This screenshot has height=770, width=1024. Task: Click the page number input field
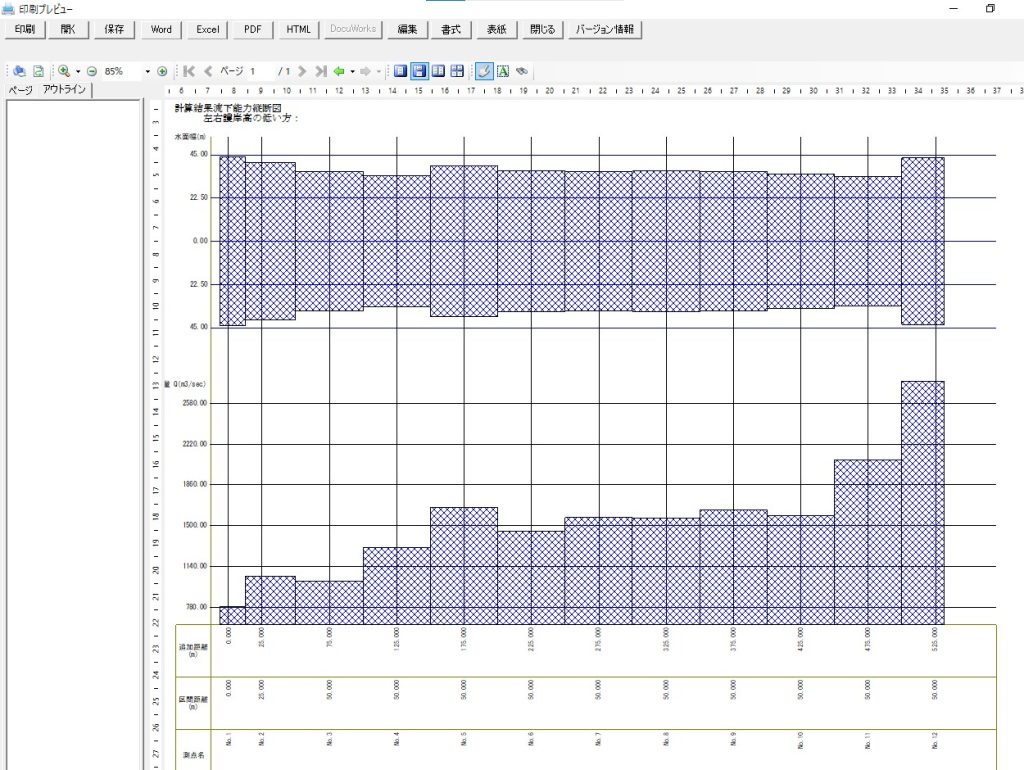coord(260,72)
